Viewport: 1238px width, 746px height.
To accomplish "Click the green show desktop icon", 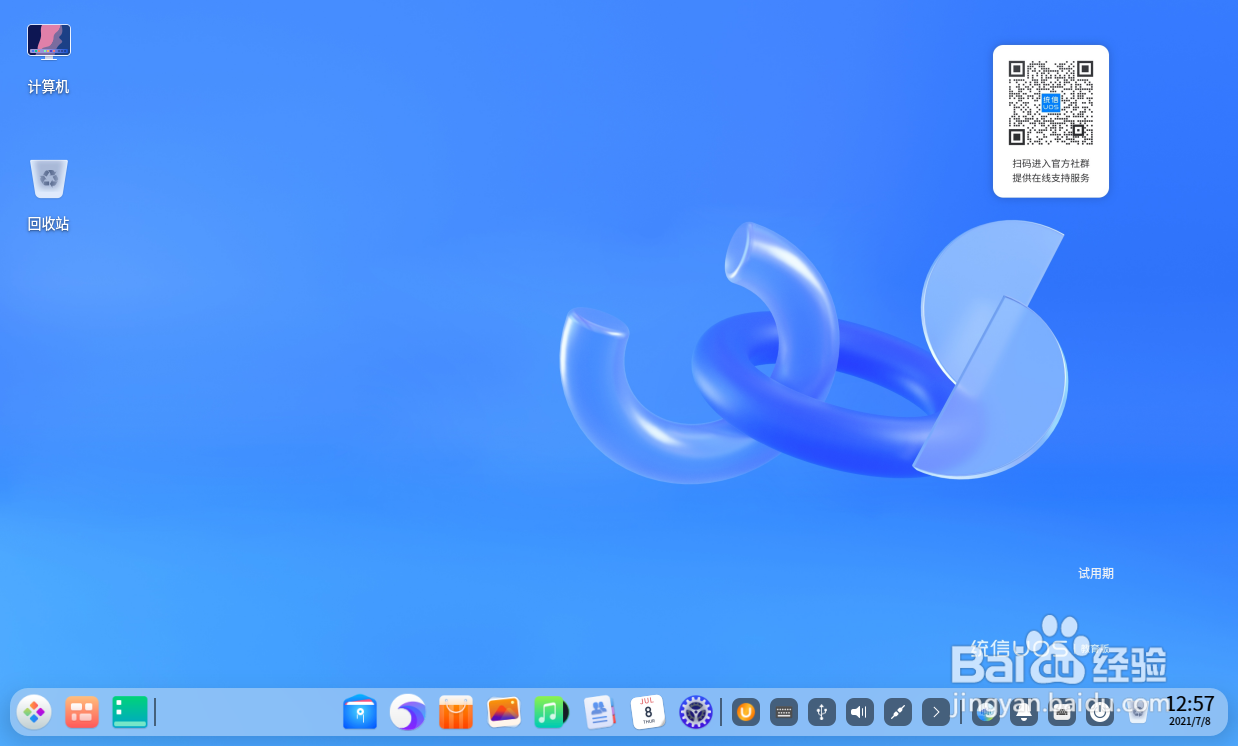I will coord(130,712).
